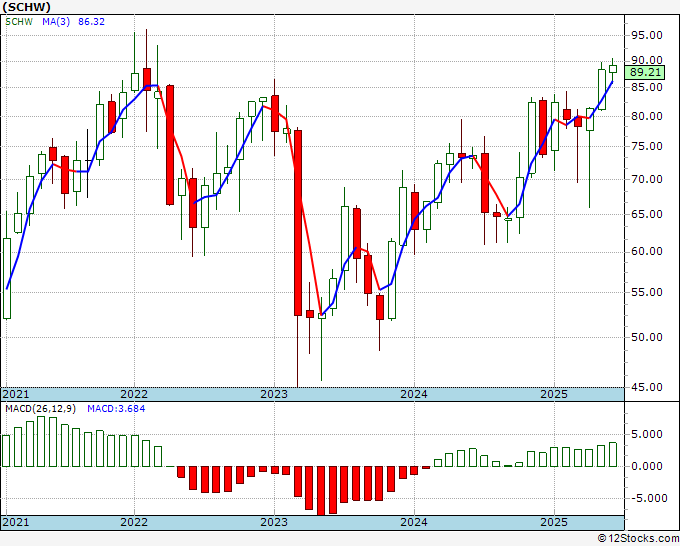Open the 12Stocks.com copyright link
680x546 pixels.
pos(638,539)
